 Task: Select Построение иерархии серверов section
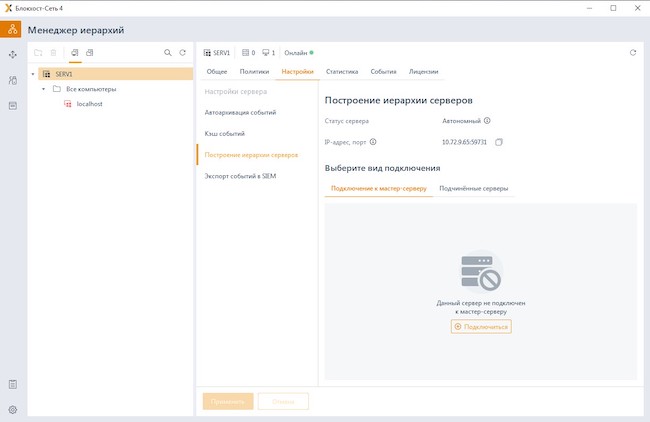[x=251, y=155]
